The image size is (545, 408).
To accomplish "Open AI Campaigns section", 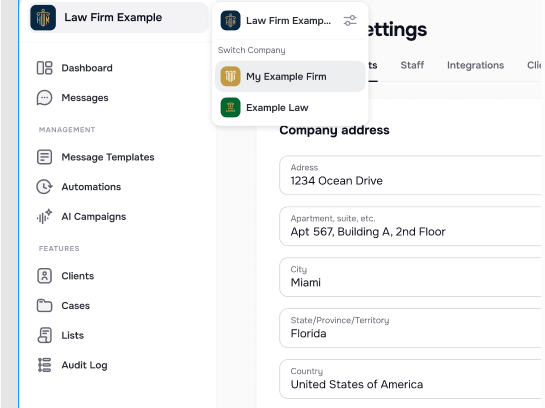I will (93, 217).
